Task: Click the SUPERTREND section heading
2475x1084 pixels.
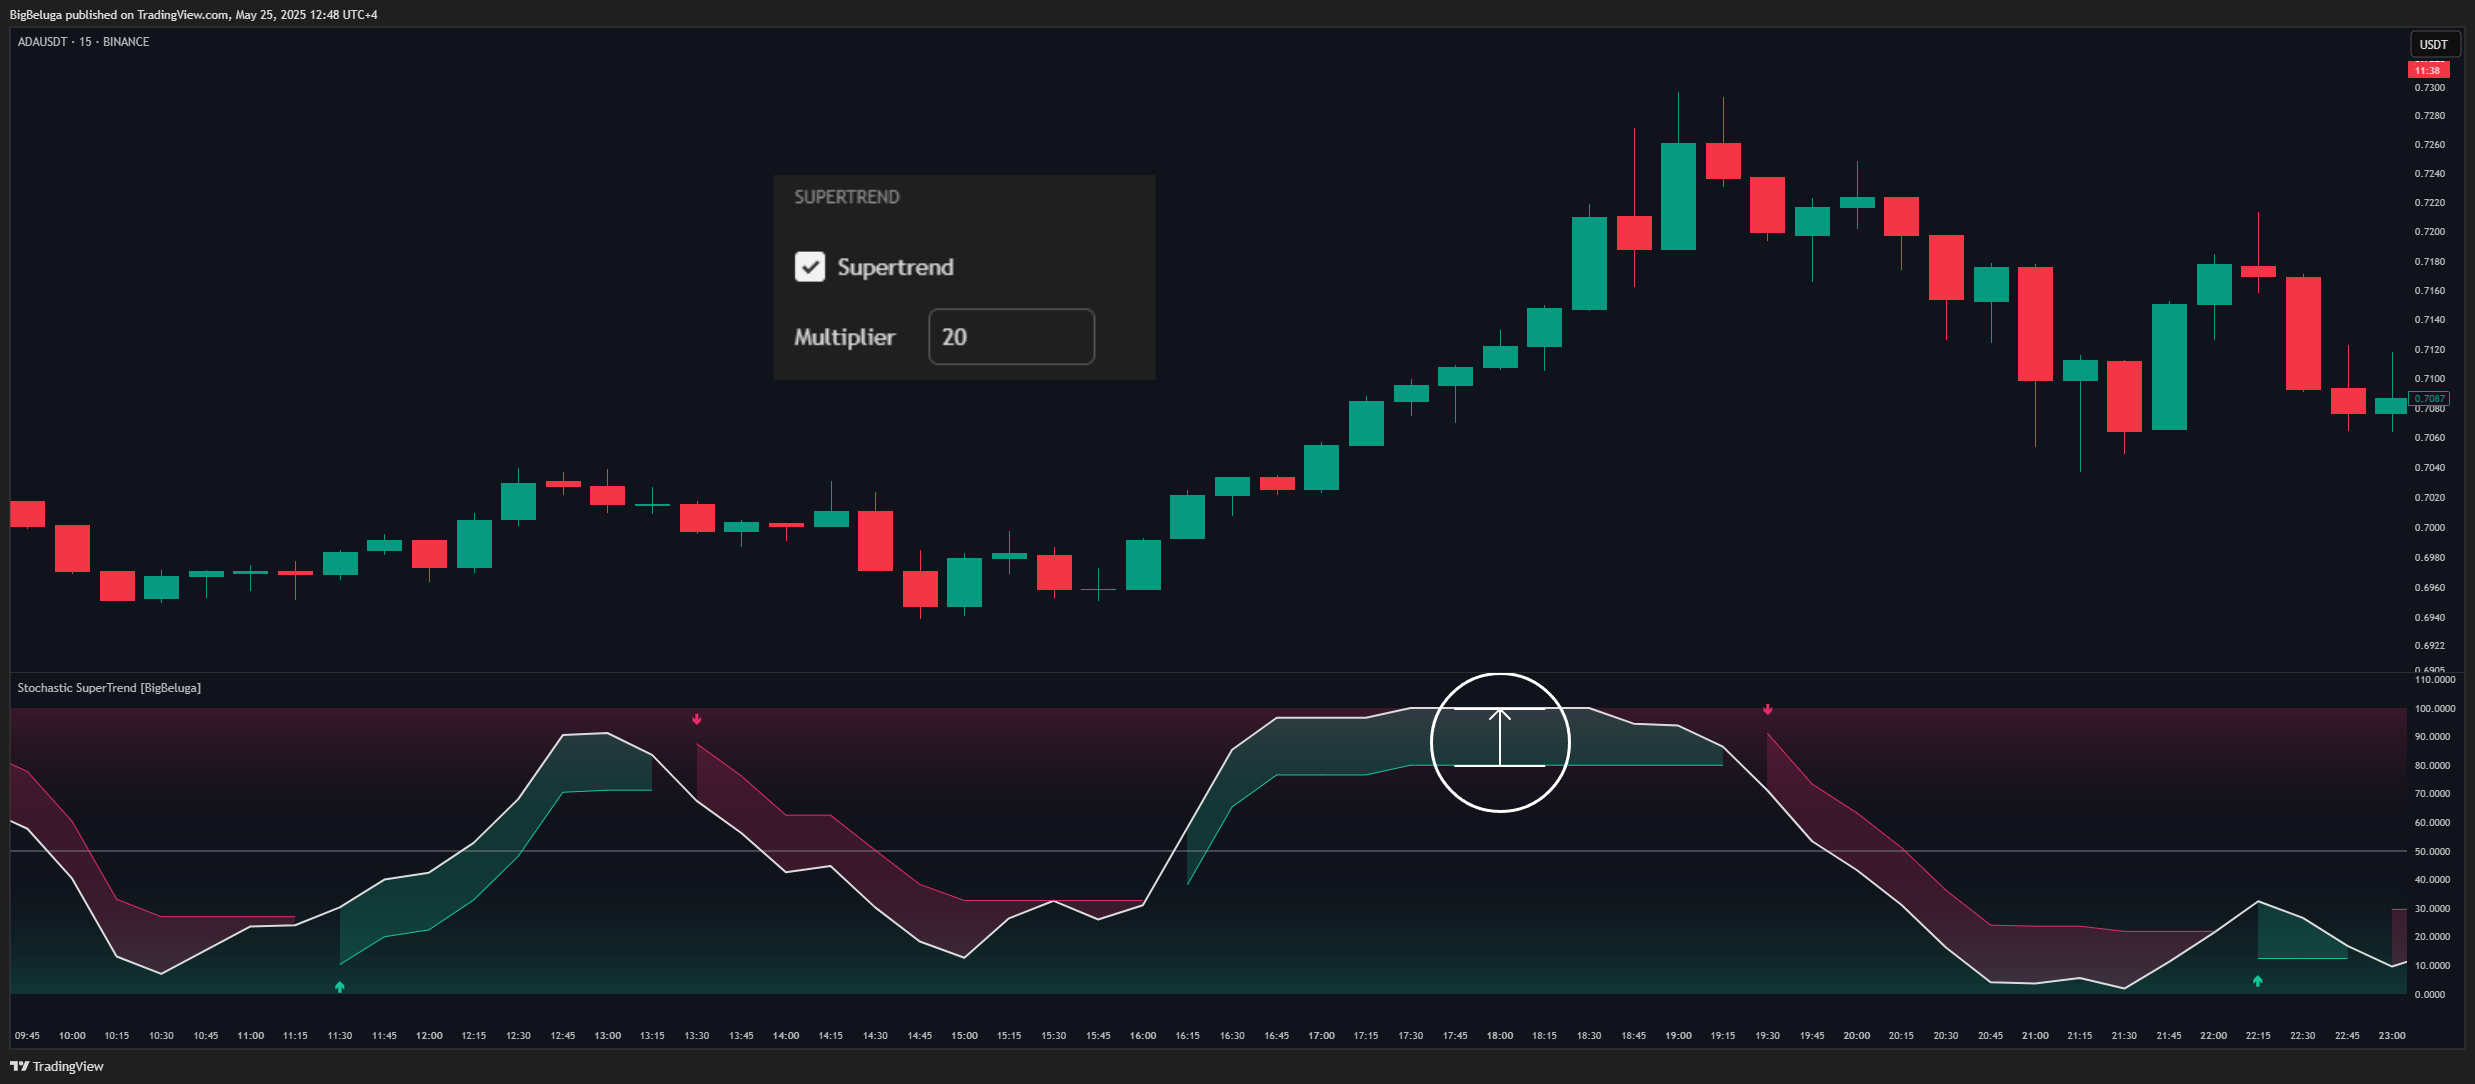Action: point(847,197)
